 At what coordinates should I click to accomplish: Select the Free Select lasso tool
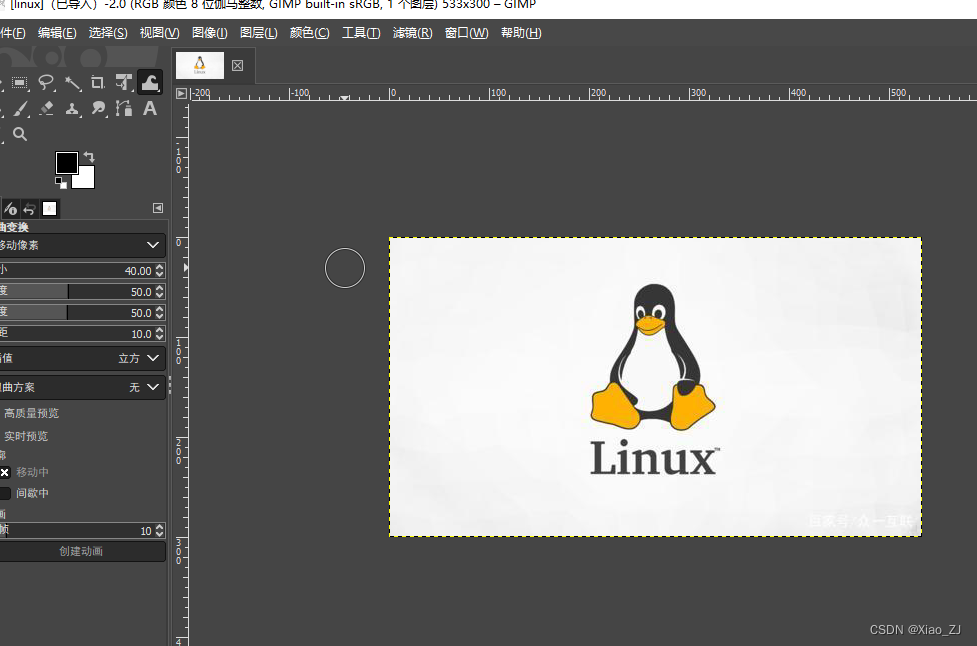pos(45,82)
